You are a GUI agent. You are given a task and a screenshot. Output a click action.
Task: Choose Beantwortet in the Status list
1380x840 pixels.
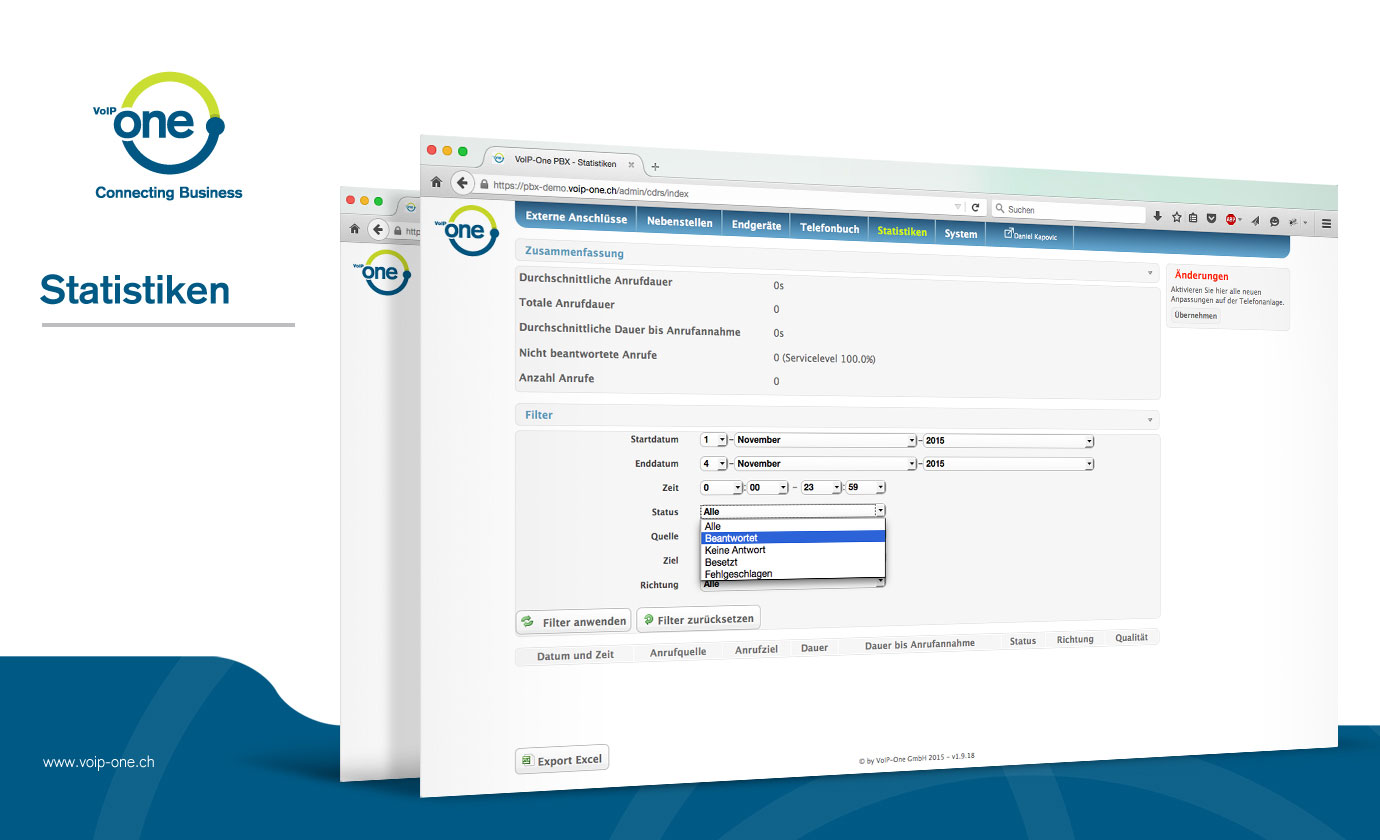793,538
